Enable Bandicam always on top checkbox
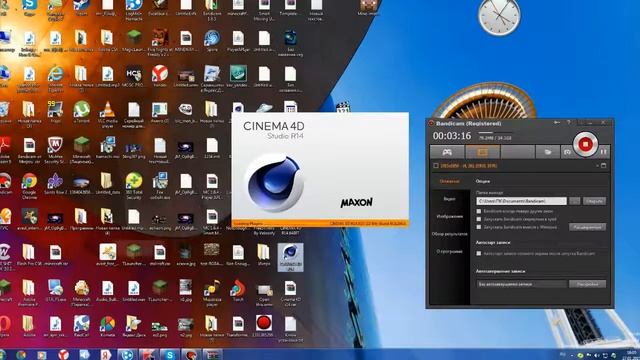Viewport: 640px width, 360px height. tap(479, 211)
